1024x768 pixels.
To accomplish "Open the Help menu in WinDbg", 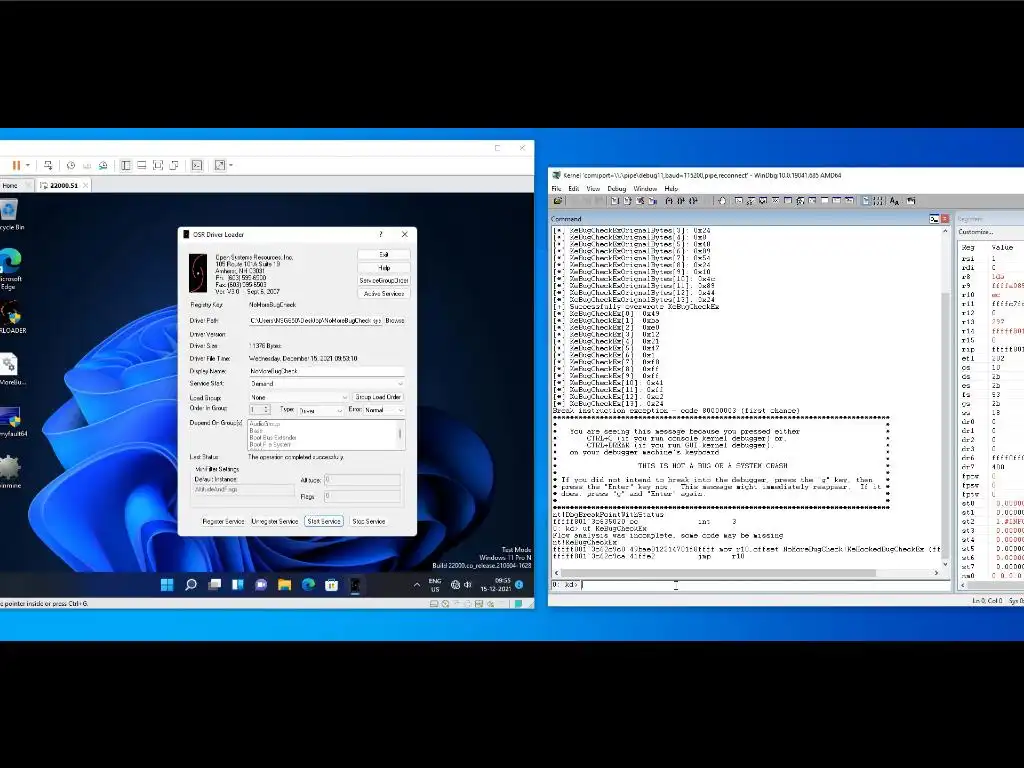I will (671, 189).
